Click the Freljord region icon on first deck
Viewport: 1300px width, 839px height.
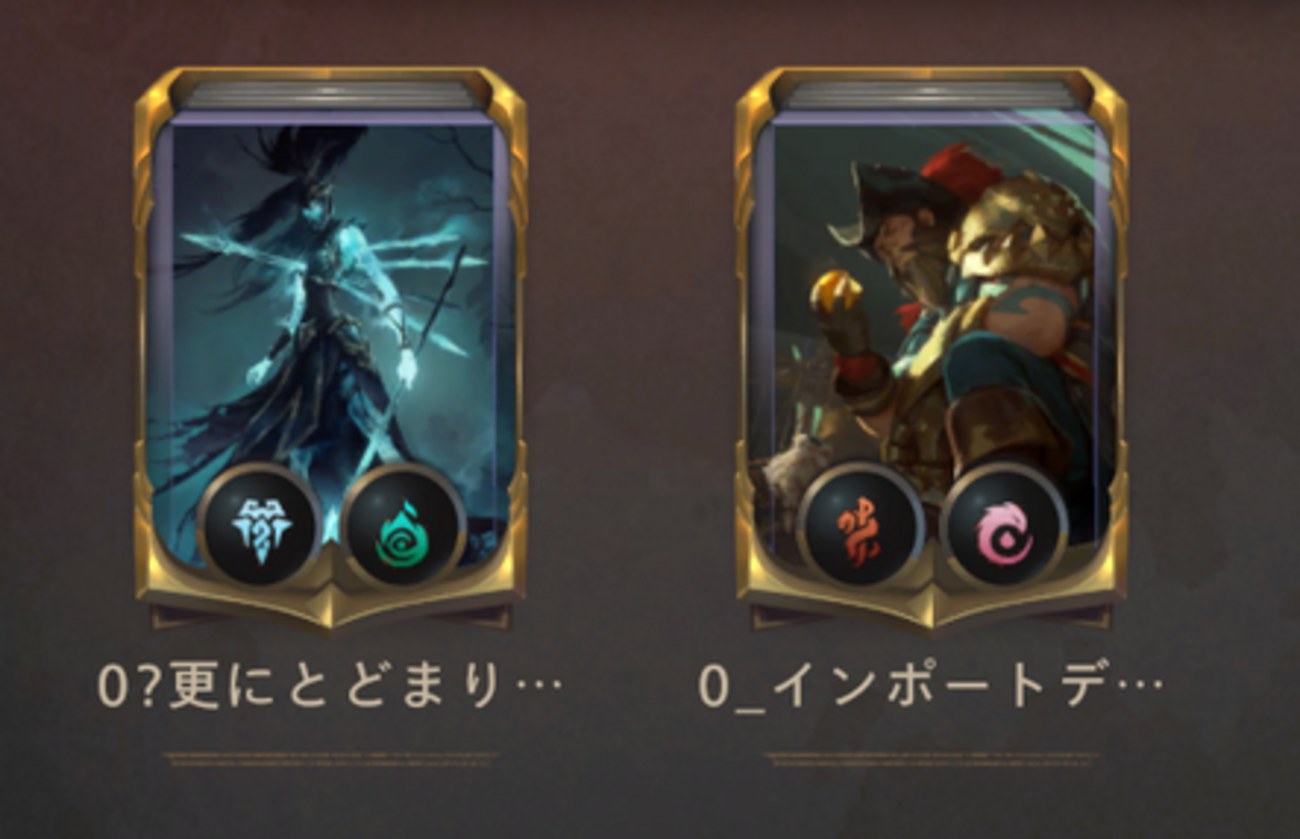click(x=260, y=527)
